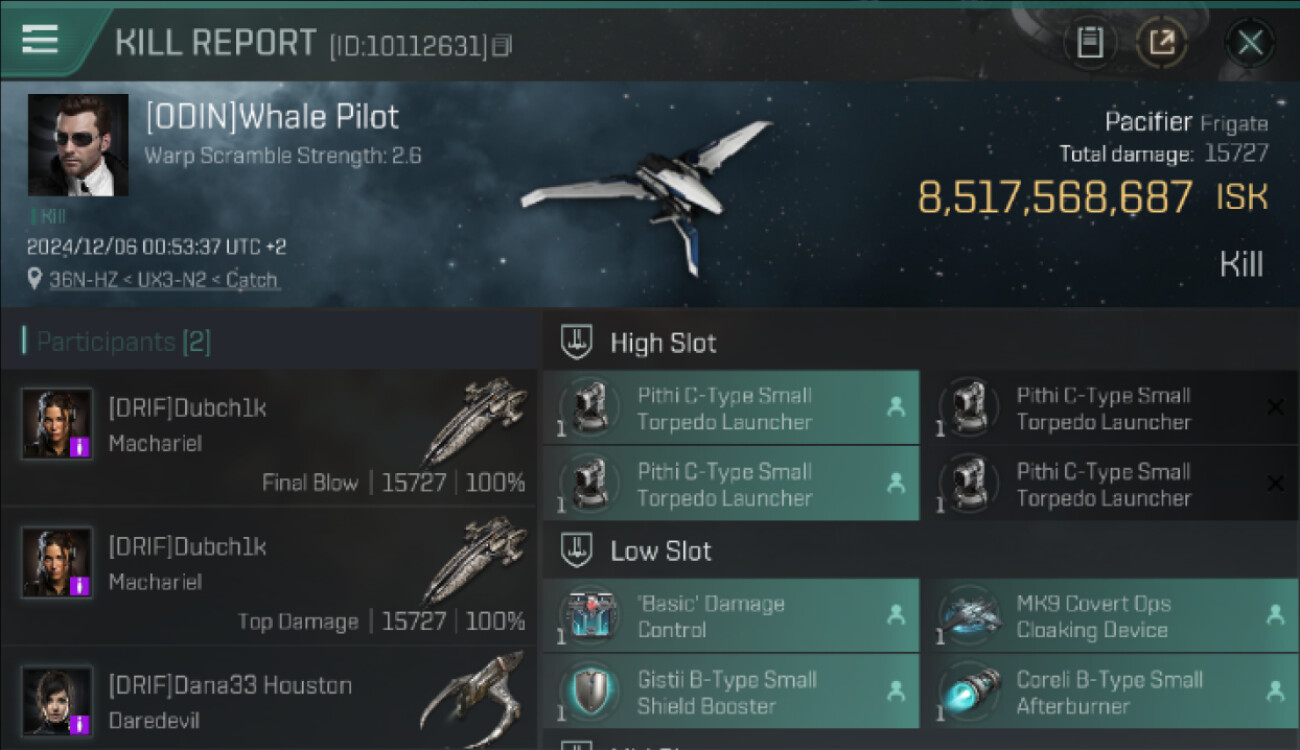Click the total ISK value
The image size is (1300, 750).
[x=1055, y=198]
